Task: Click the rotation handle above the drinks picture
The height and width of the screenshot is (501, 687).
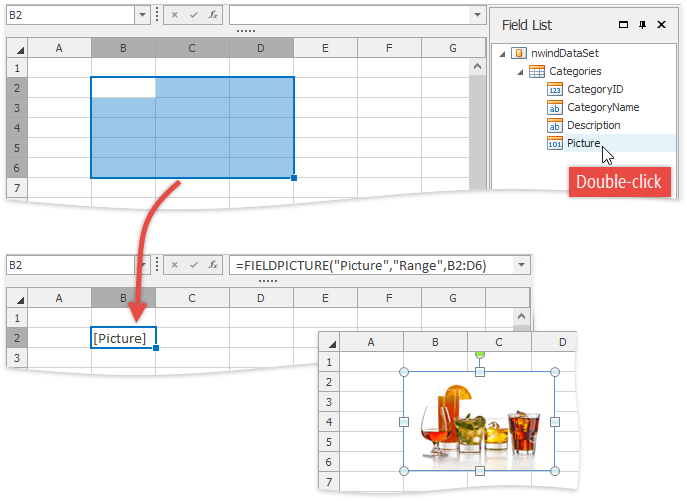Action: (480, 353)
